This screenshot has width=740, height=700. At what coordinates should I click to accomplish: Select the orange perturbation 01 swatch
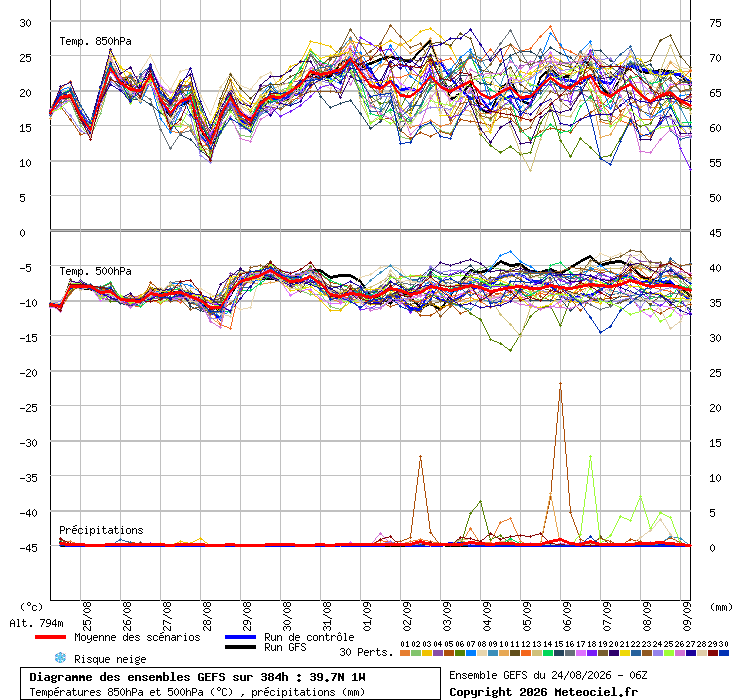click(x=405, y=653)
